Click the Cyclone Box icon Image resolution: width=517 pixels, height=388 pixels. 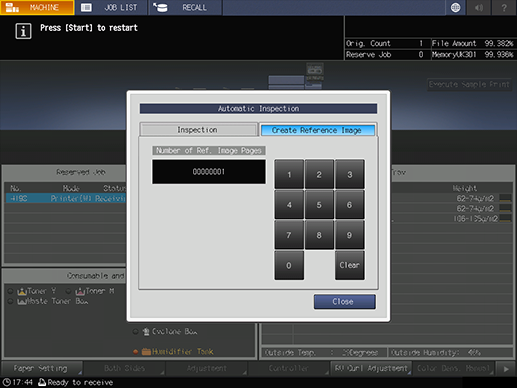point(146,331)
